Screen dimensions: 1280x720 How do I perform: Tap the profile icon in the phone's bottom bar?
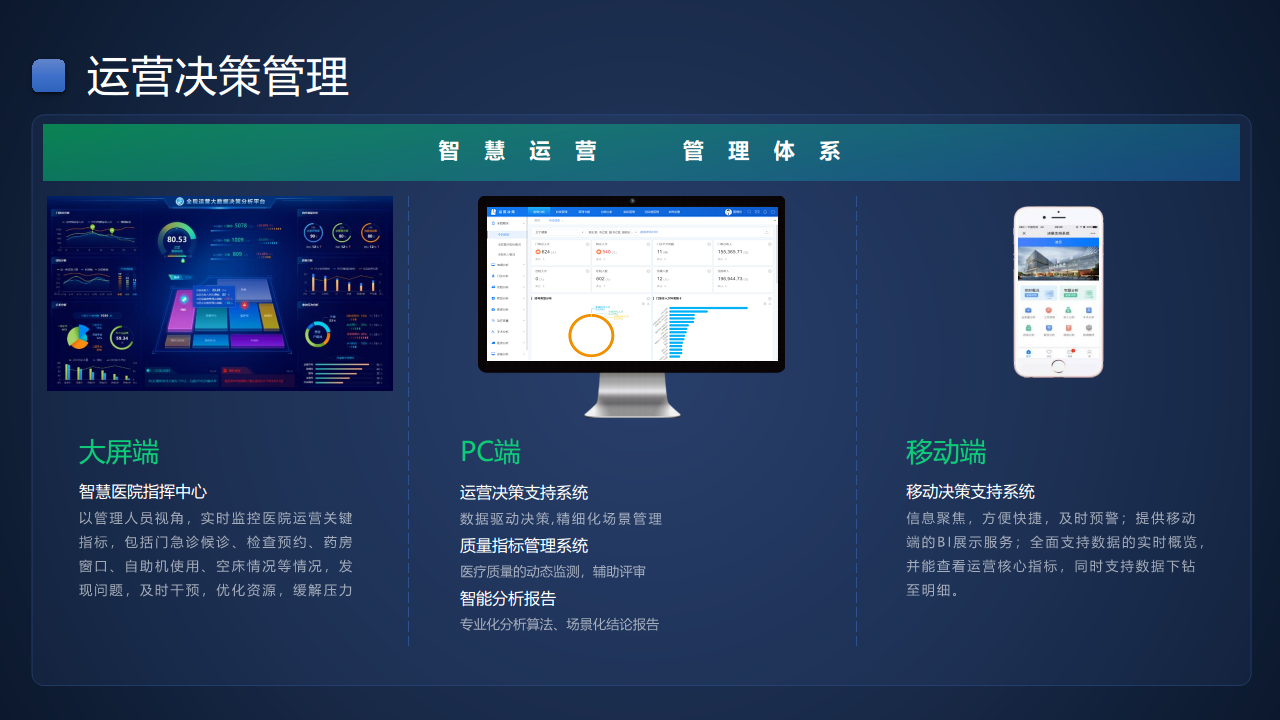[1089, 352]
